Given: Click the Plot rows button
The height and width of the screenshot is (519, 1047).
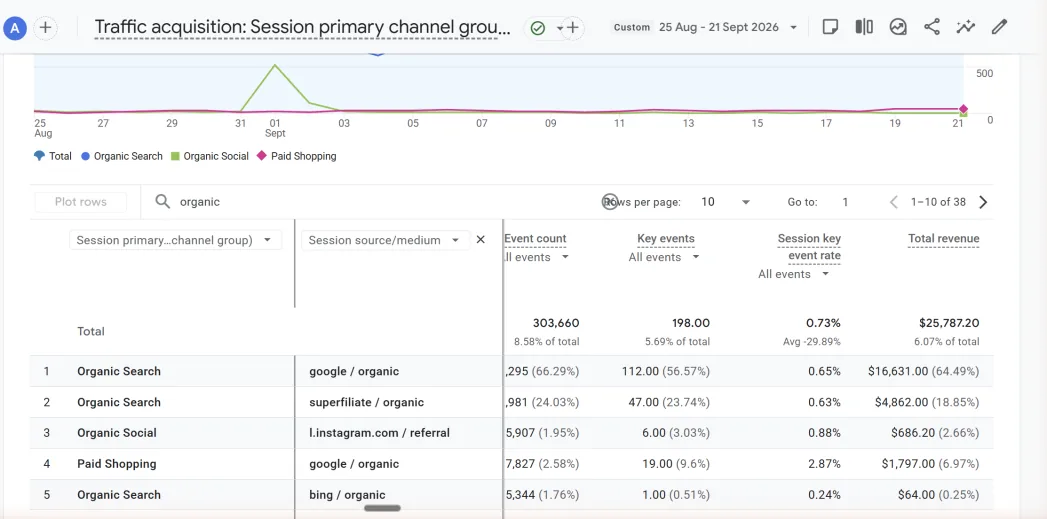Looking at the screenshot, I should click(81, 202).
